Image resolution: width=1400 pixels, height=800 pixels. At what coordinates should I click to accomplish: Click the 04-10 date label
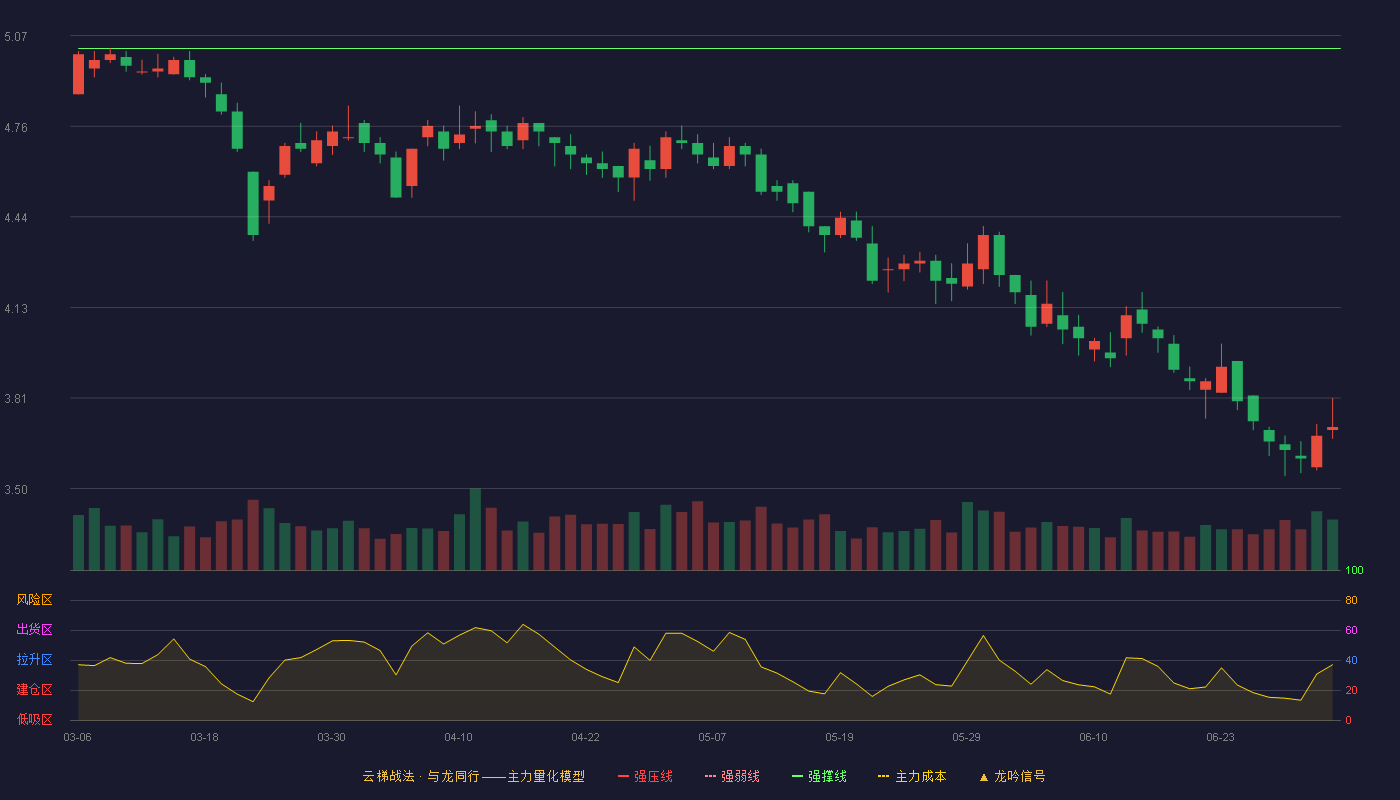(458, 737)
